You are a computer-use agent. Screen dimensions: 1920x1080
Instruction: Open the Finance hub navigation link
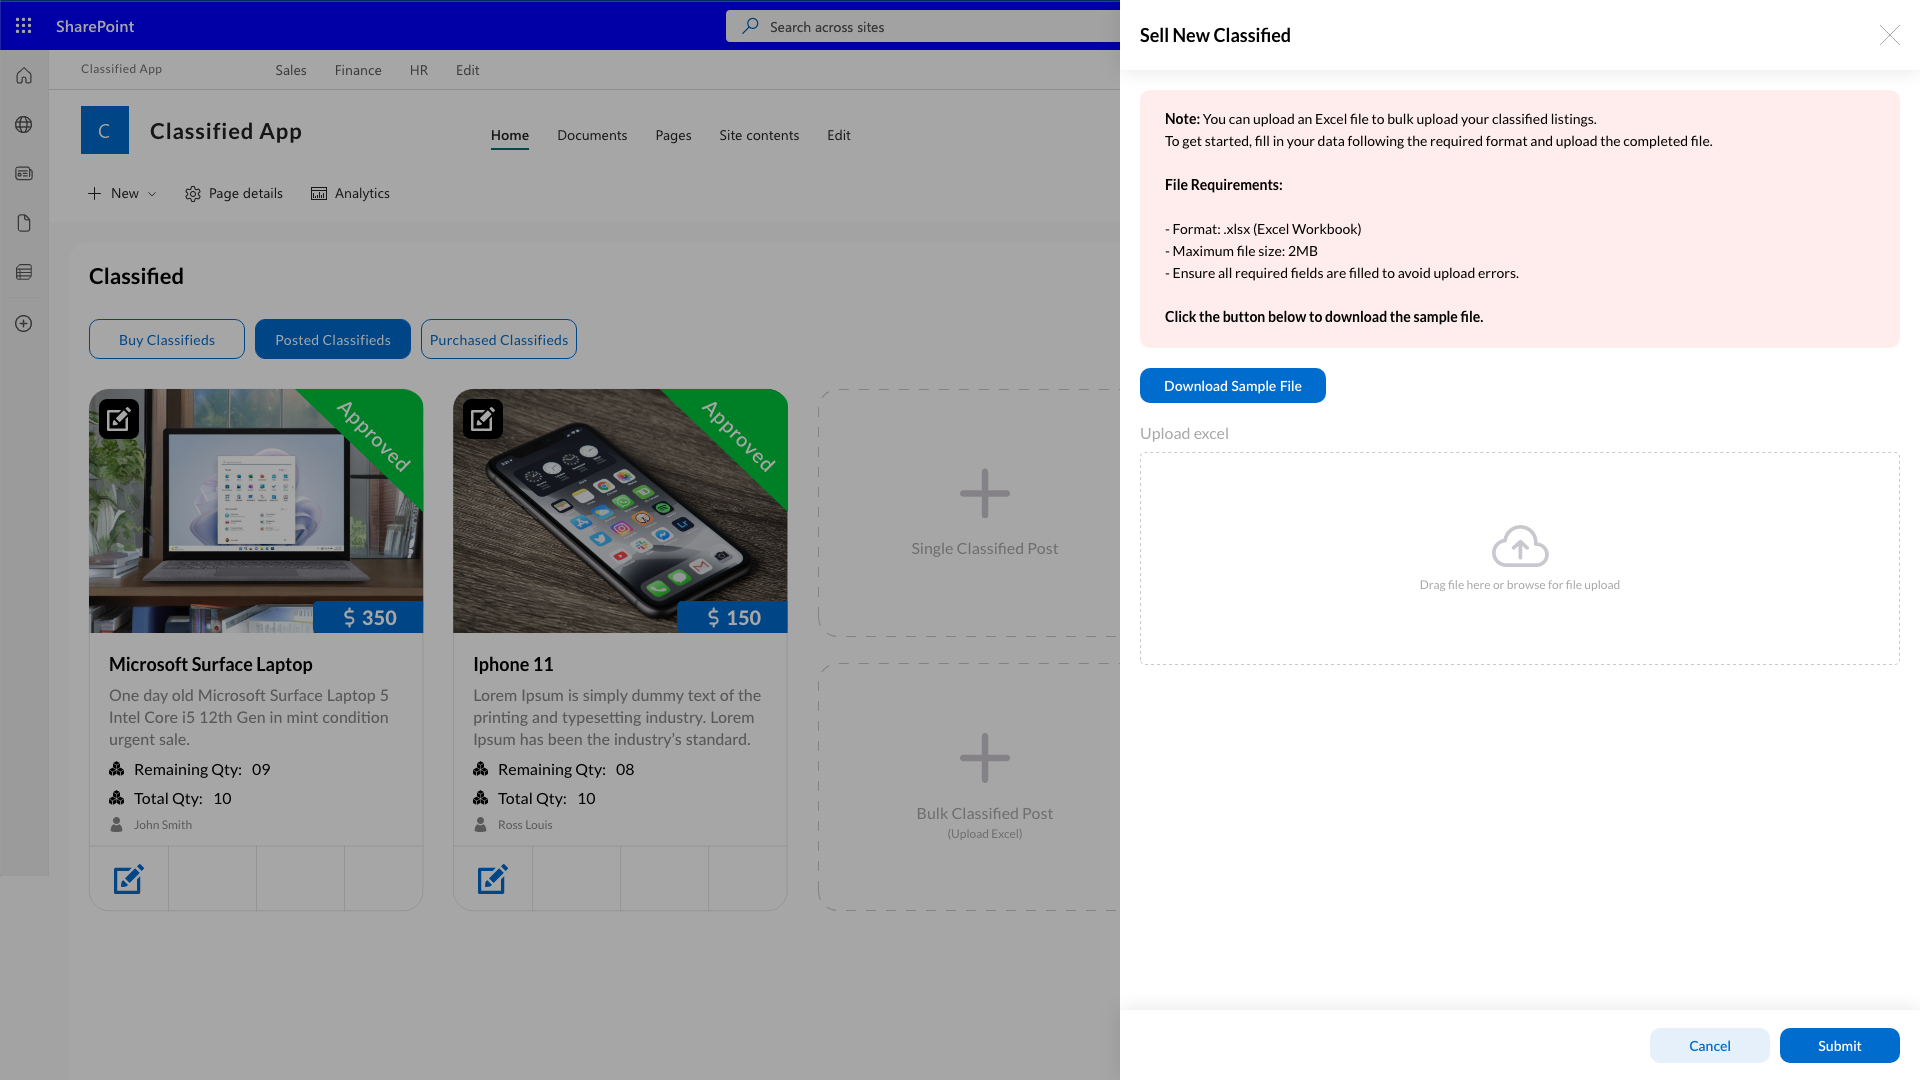358,70
